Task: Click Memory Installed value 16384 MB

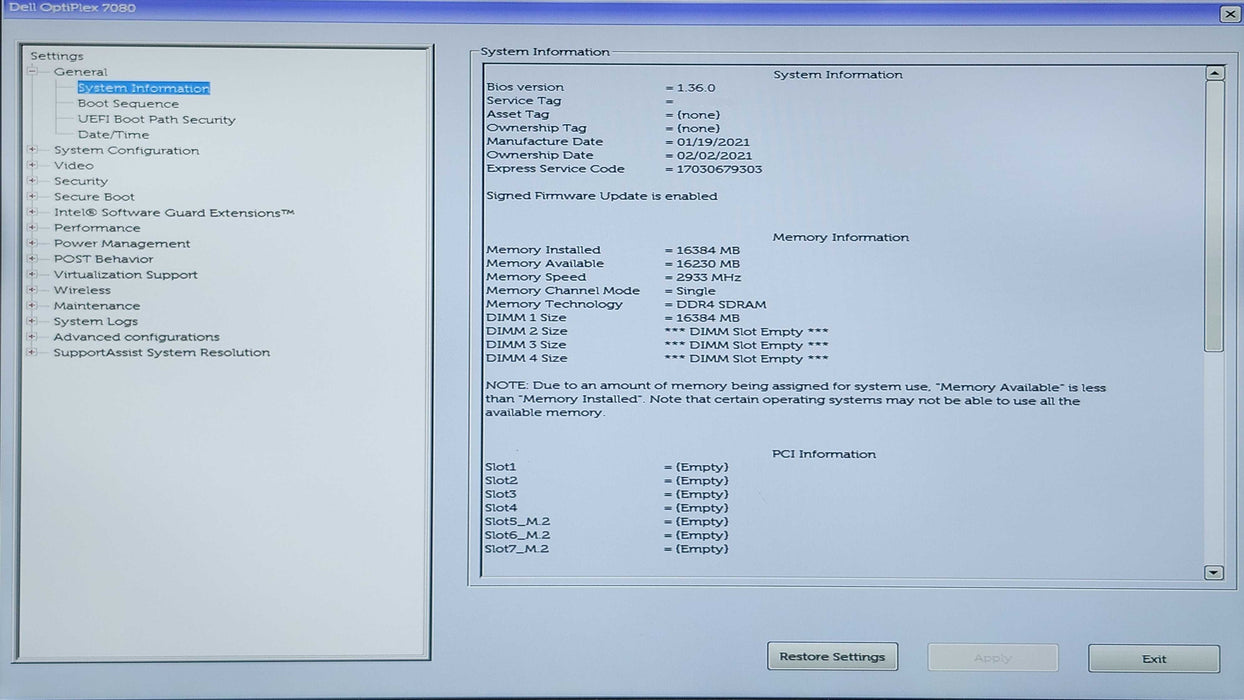Action: (x=707, y=250)
